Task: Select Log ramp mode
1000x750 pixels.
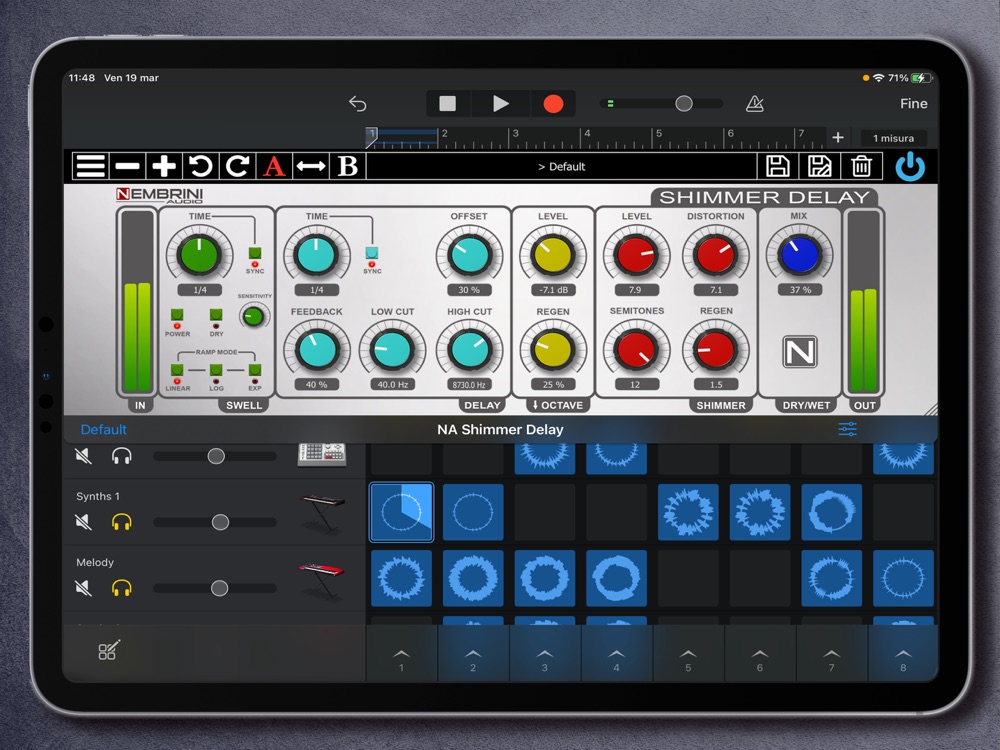Action: [x=216, y=370]
